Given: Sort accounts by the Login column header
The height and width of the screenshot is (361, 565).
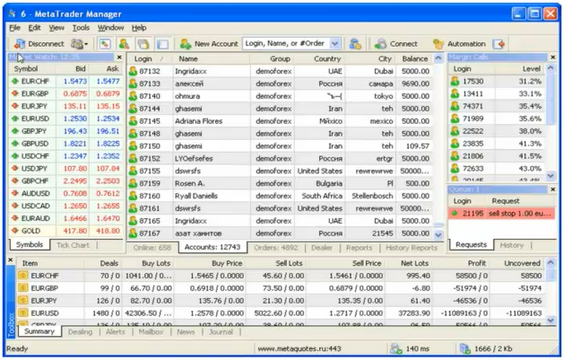Looking at the screenshot, I should (x=150, y=59).
